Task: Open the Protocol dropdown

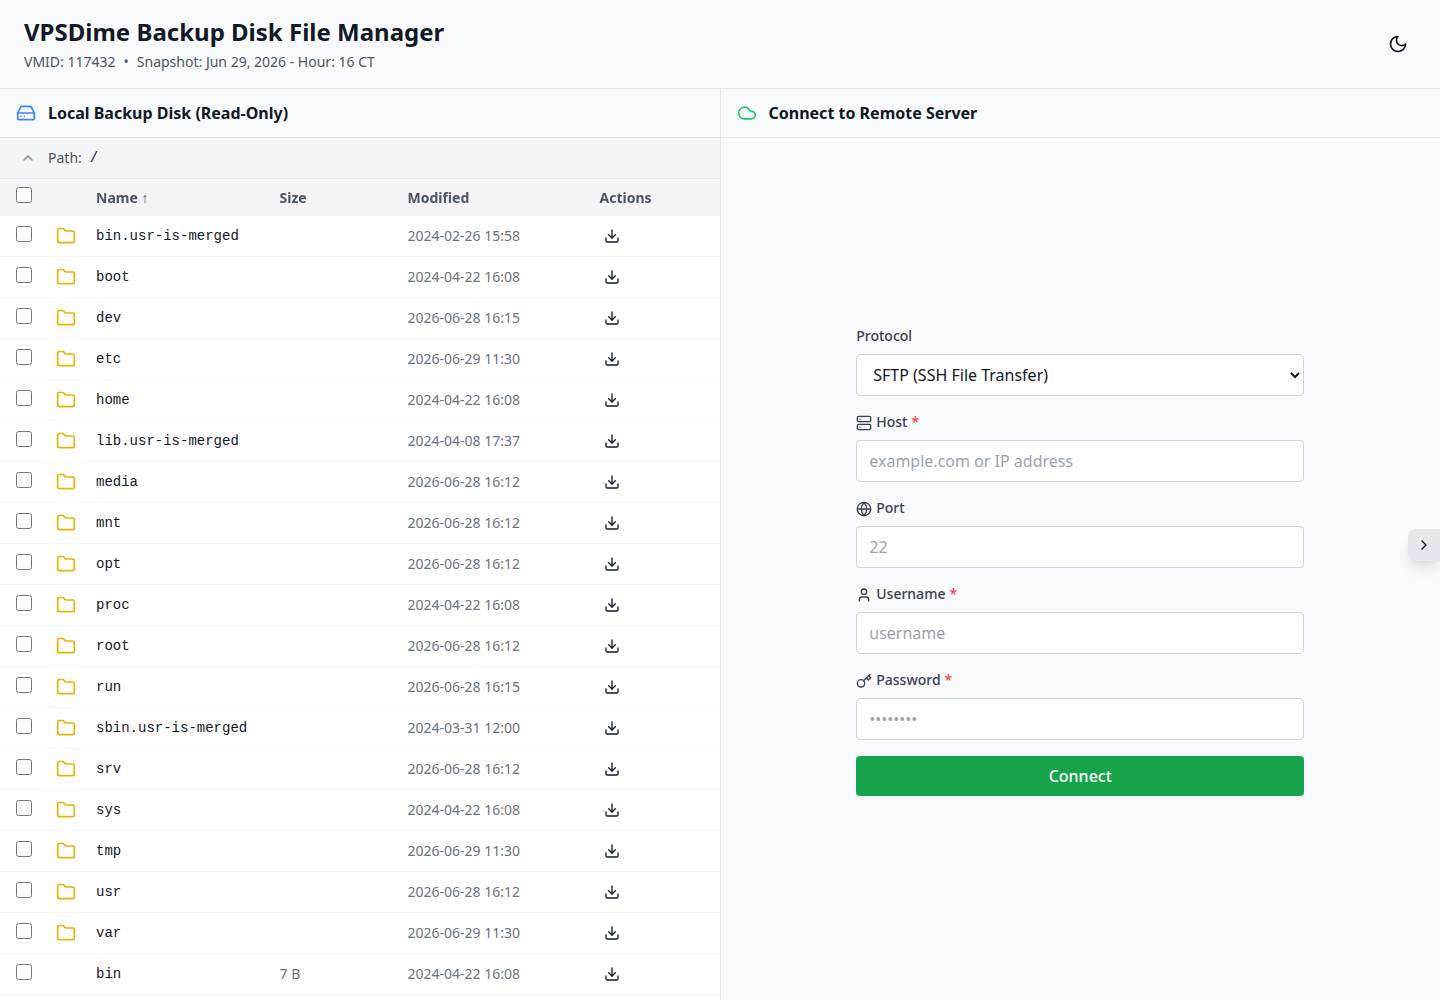Action: (x=1080, y=375)
